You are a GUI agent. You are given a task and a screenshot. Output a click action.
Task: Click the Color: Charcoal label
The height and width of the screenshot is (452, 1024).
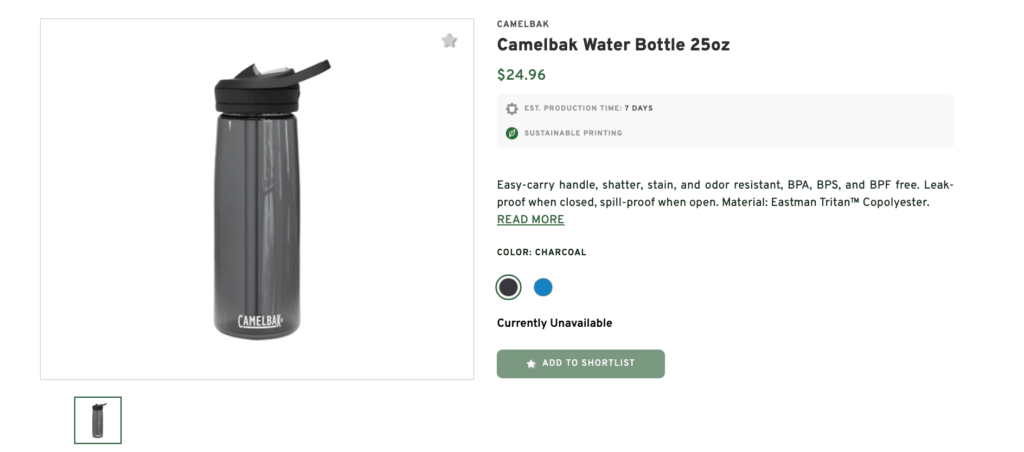[x=541, y=253]
